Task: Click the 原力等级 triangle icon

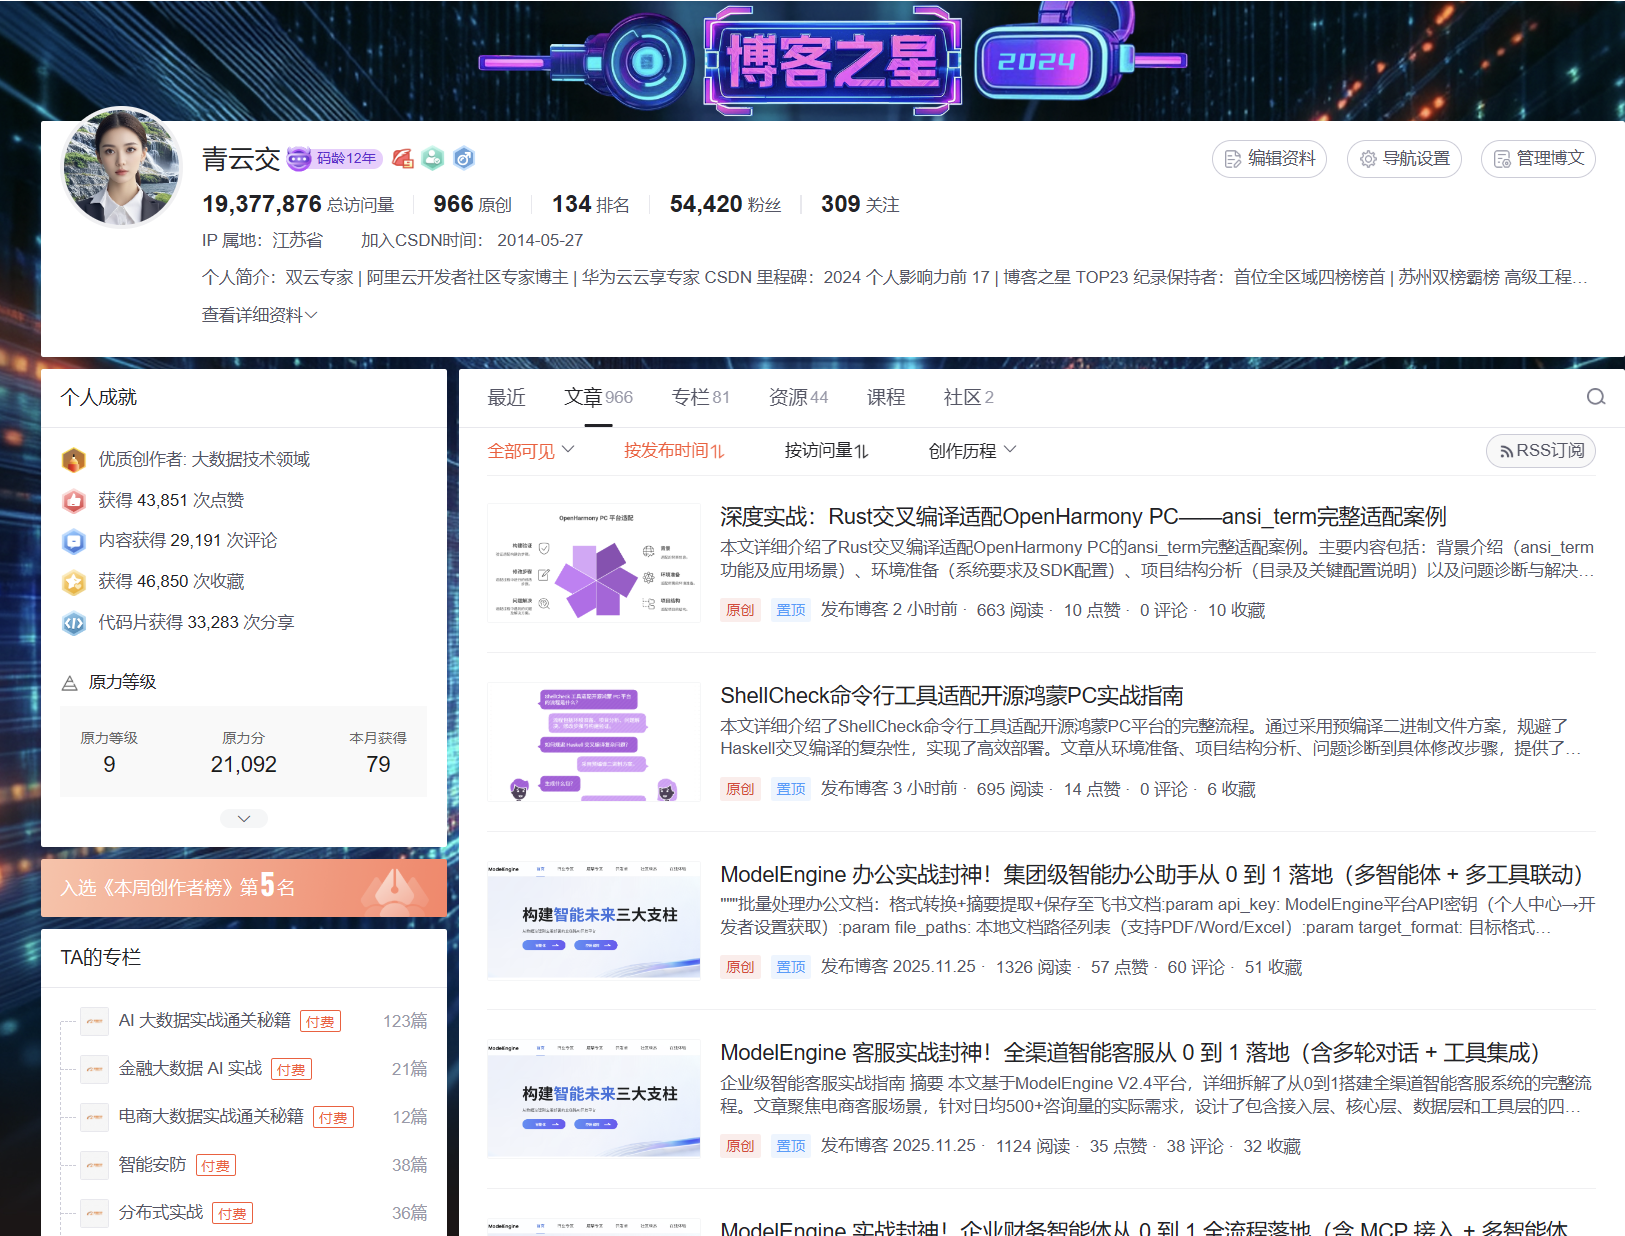Action: pos(70,683)
